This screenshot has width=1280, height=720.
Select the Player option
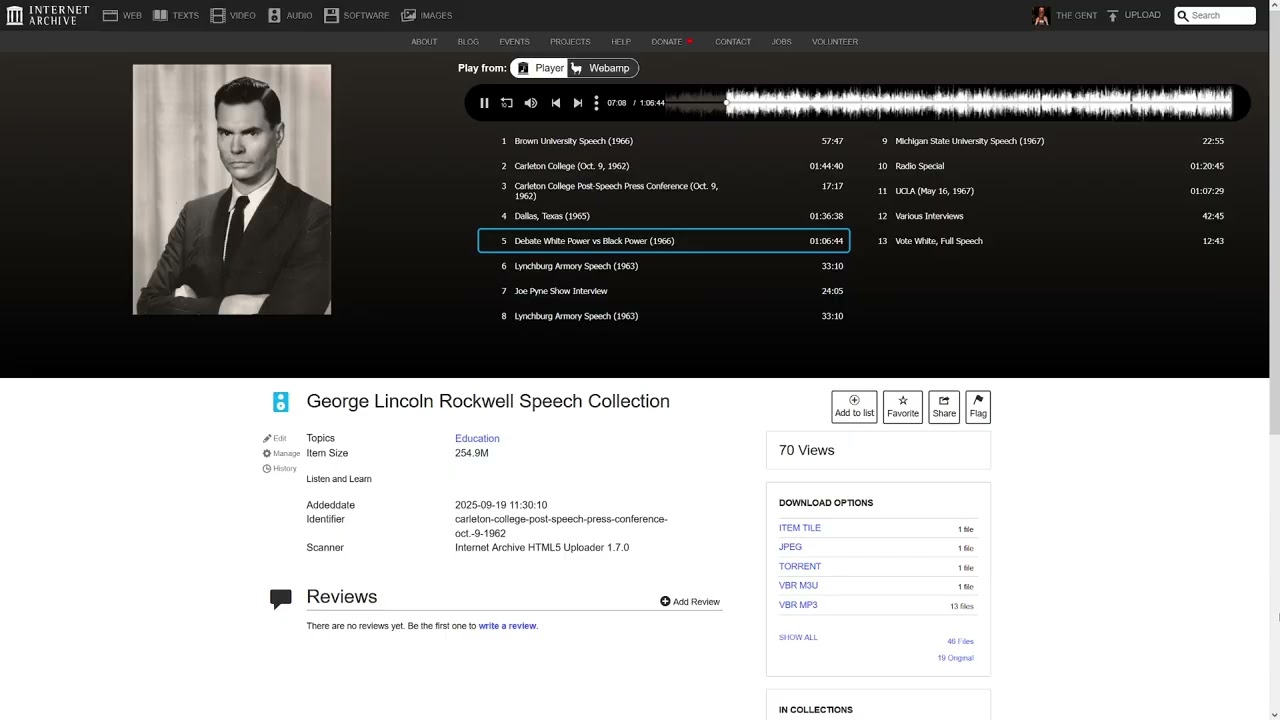(x=539, y=68)
